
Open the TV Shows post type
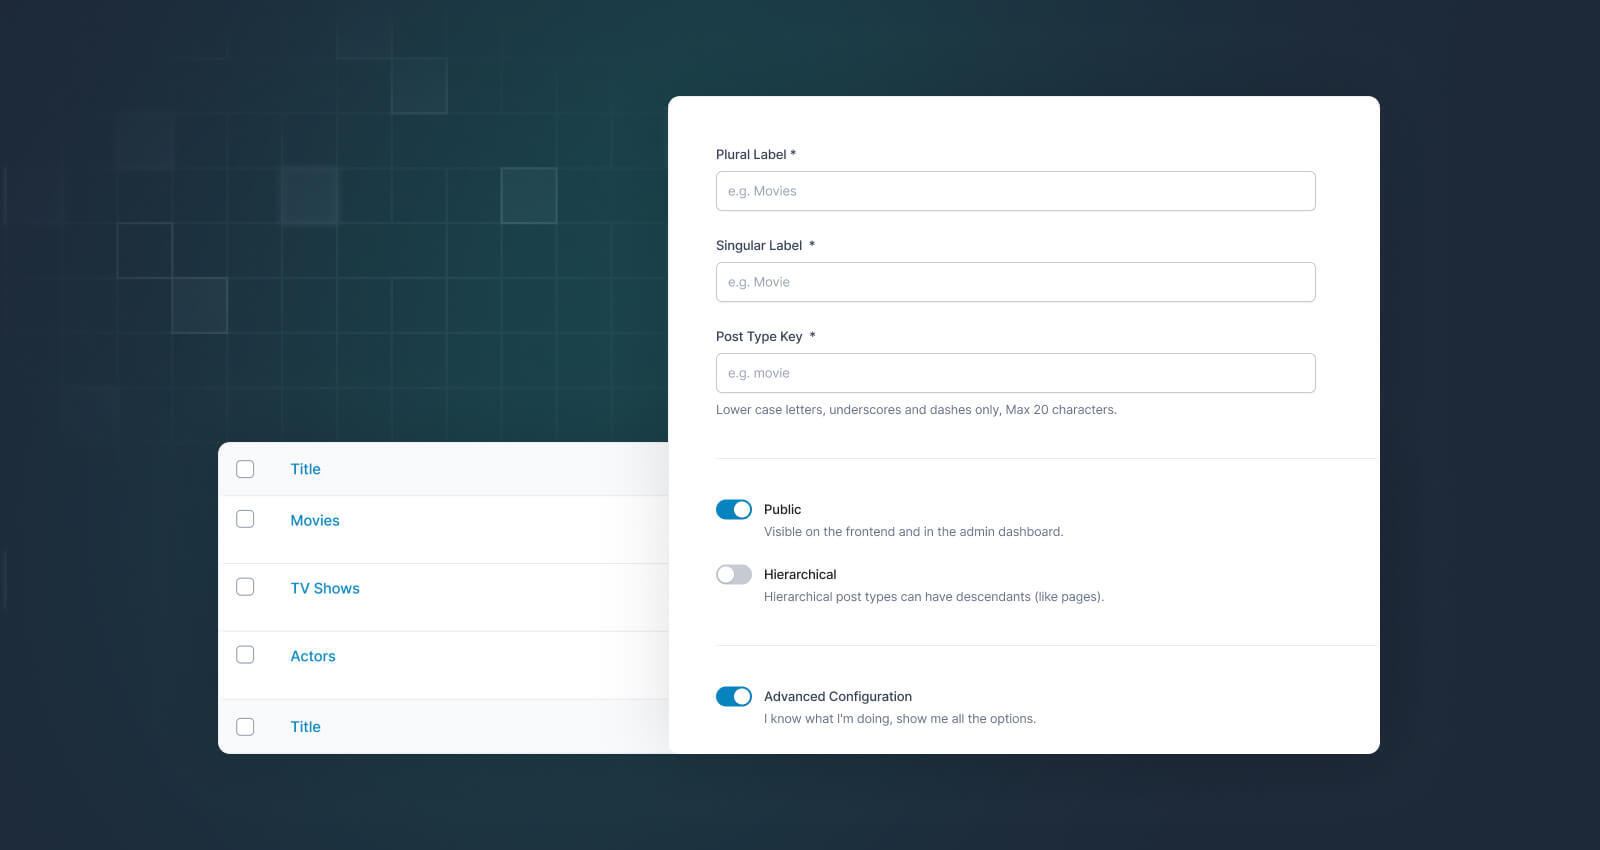pos(325,589)
